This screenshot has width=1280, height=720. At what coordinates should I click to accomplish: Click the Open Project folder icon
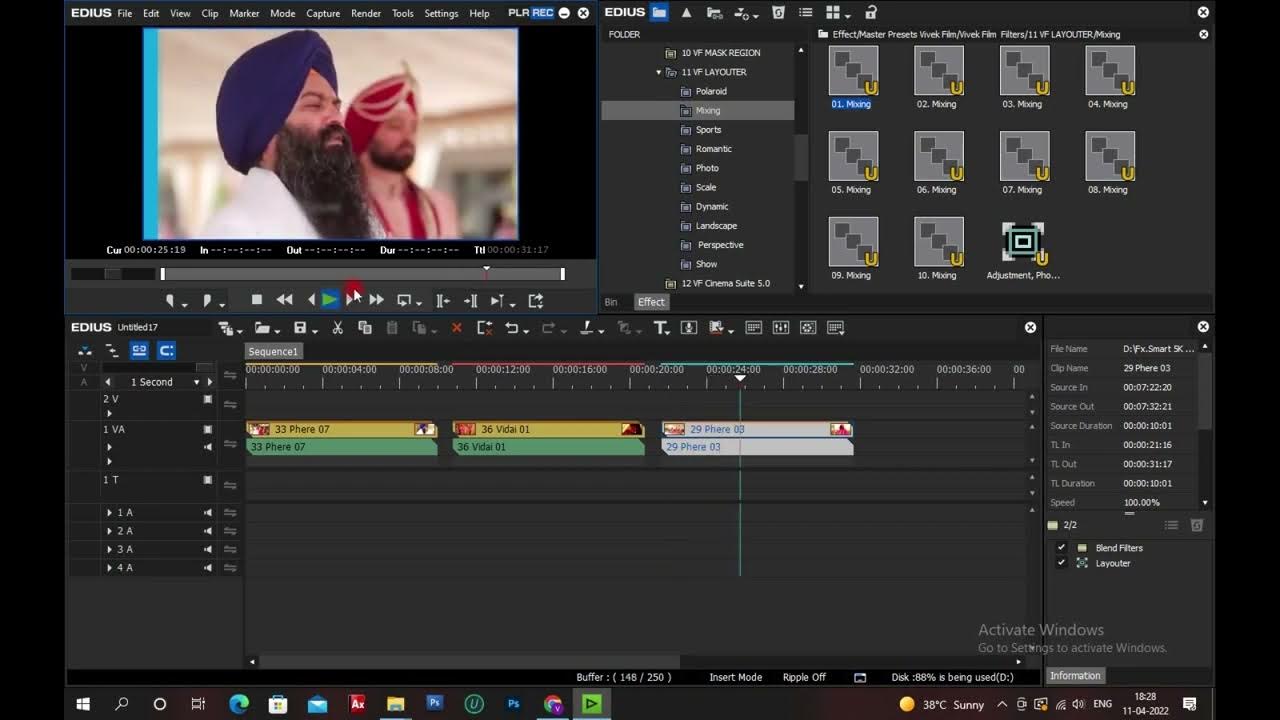pos(261,328)
